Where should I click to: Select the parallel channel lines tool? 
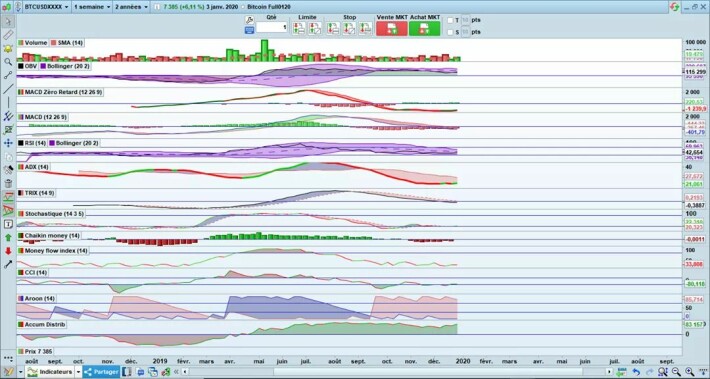tap(8, 116)
